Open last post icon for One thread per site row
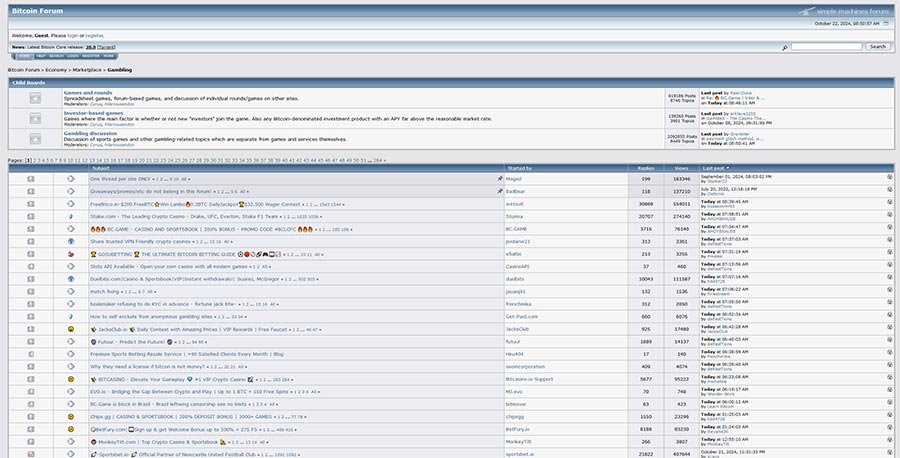900x458 pixels. [x=889, y=177]
